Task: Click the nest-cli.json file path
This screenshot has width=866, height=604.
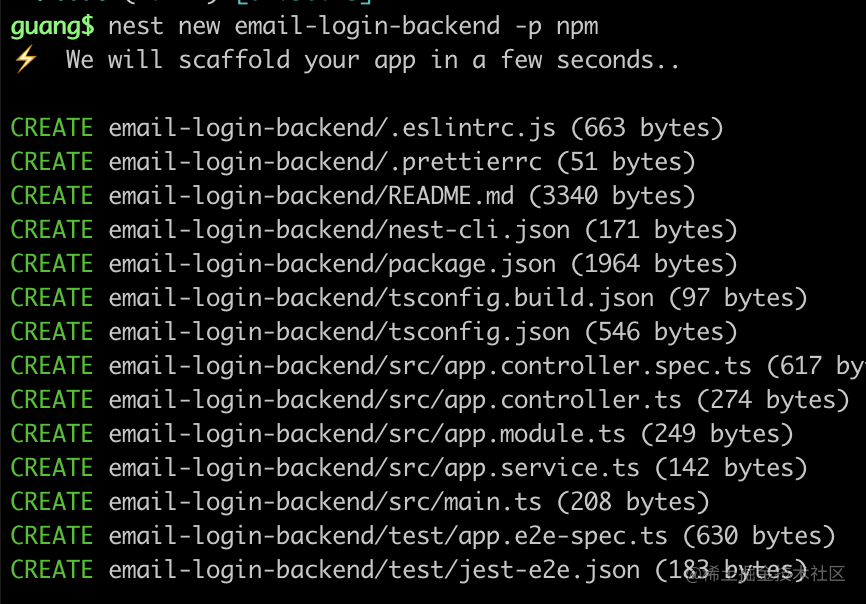Action: (x=339, y=230)
